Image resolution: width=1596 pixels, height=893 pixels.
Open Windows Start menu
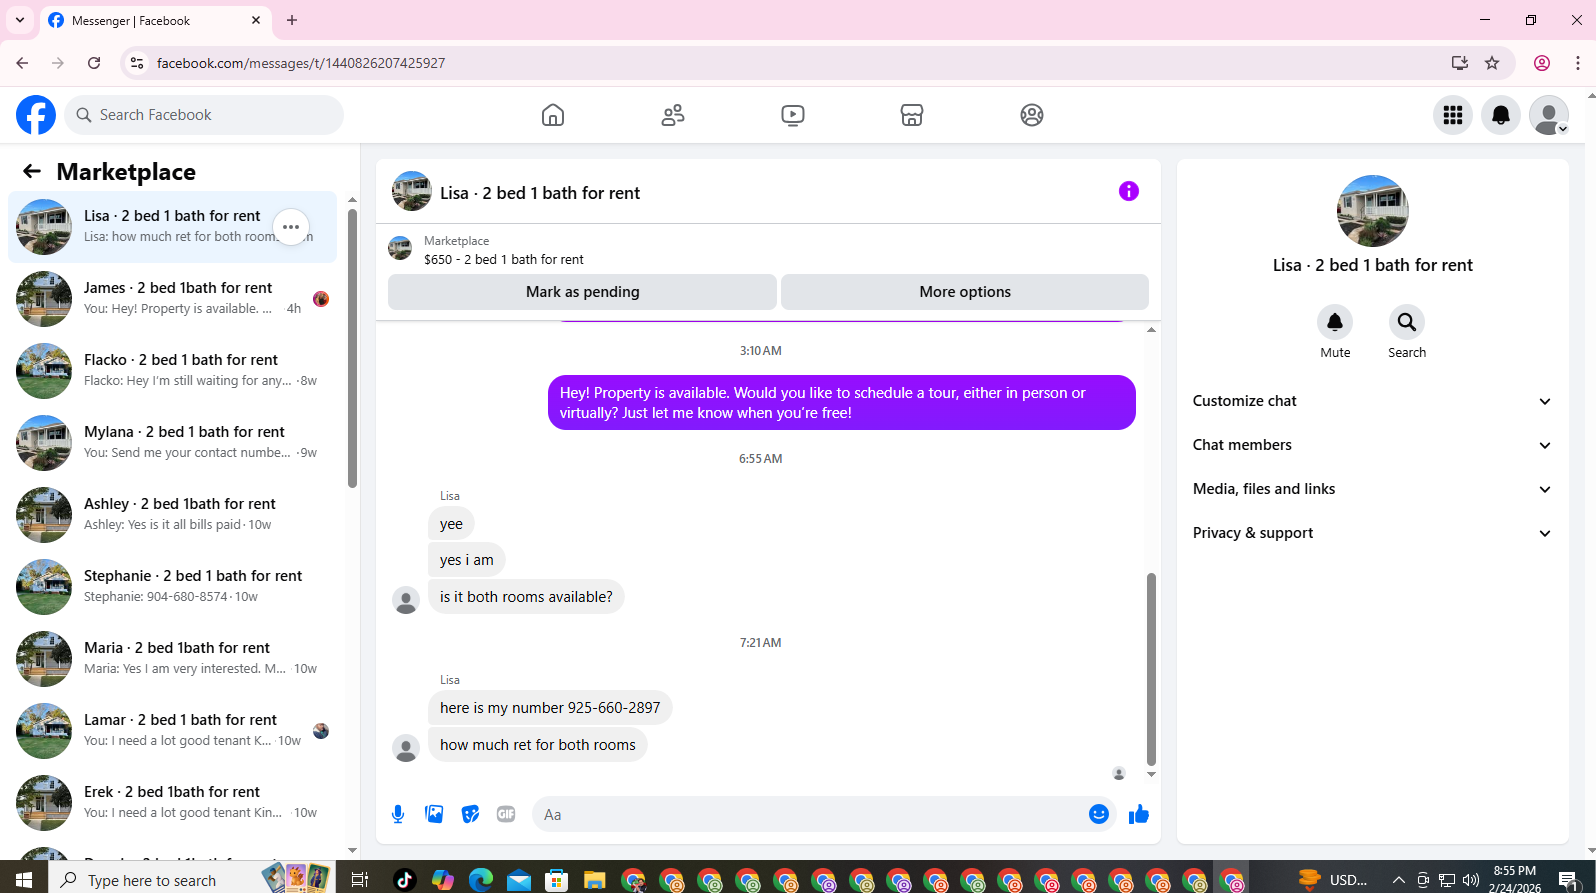[x=24, y=880]
